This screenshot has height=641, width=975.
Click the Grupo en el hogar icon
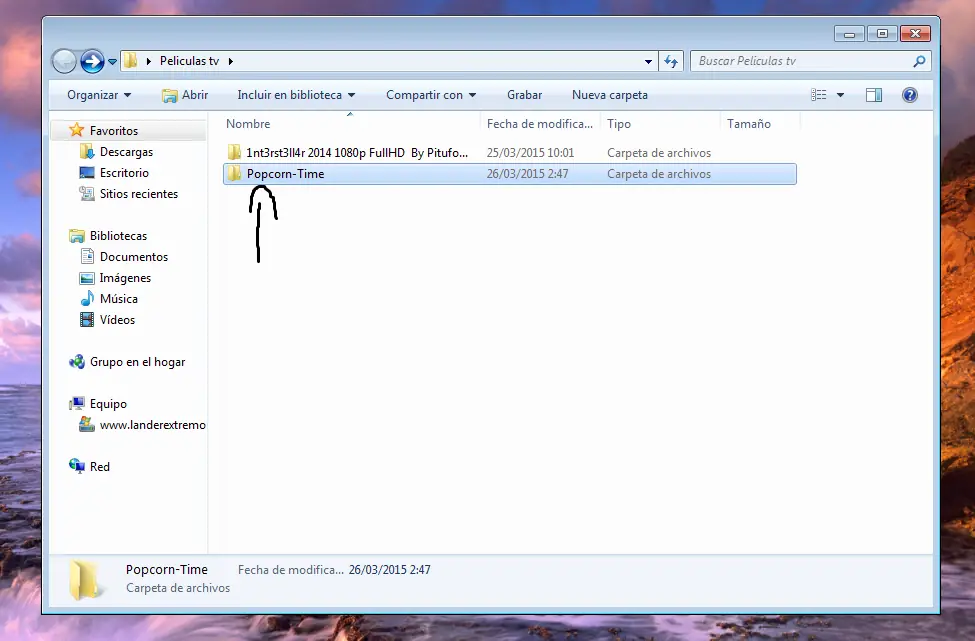tap(76, 362)
